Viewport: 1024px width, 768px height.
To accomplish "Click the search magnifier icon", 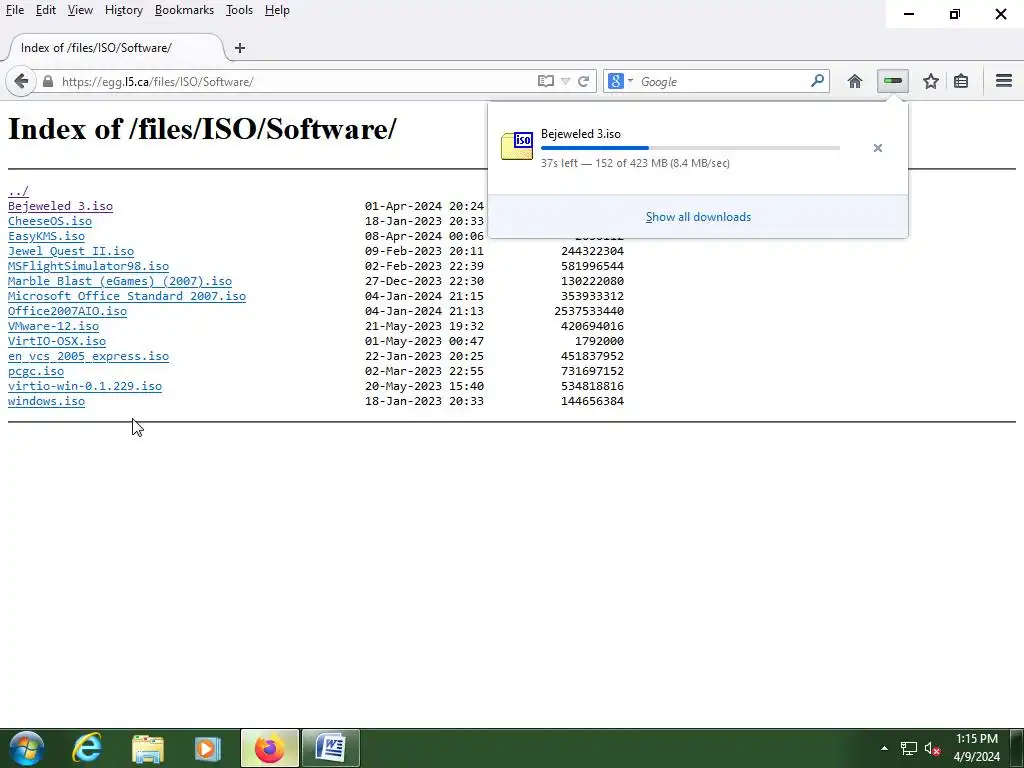I will tap(817, 81).
